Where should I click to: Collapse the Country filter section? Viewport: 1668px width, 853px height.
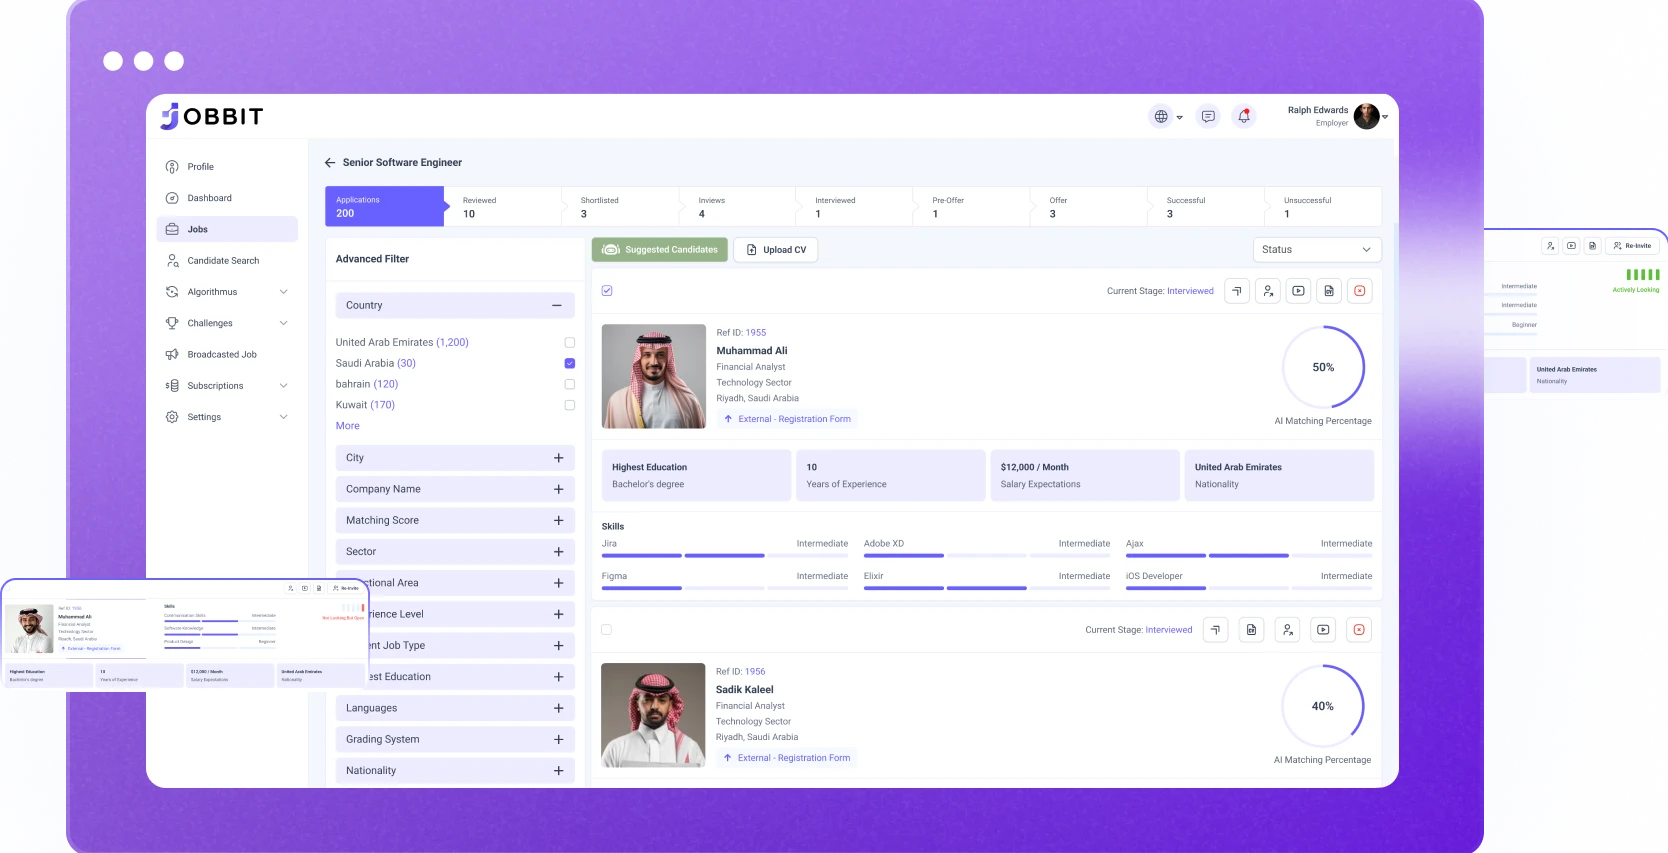click(556, 306)
